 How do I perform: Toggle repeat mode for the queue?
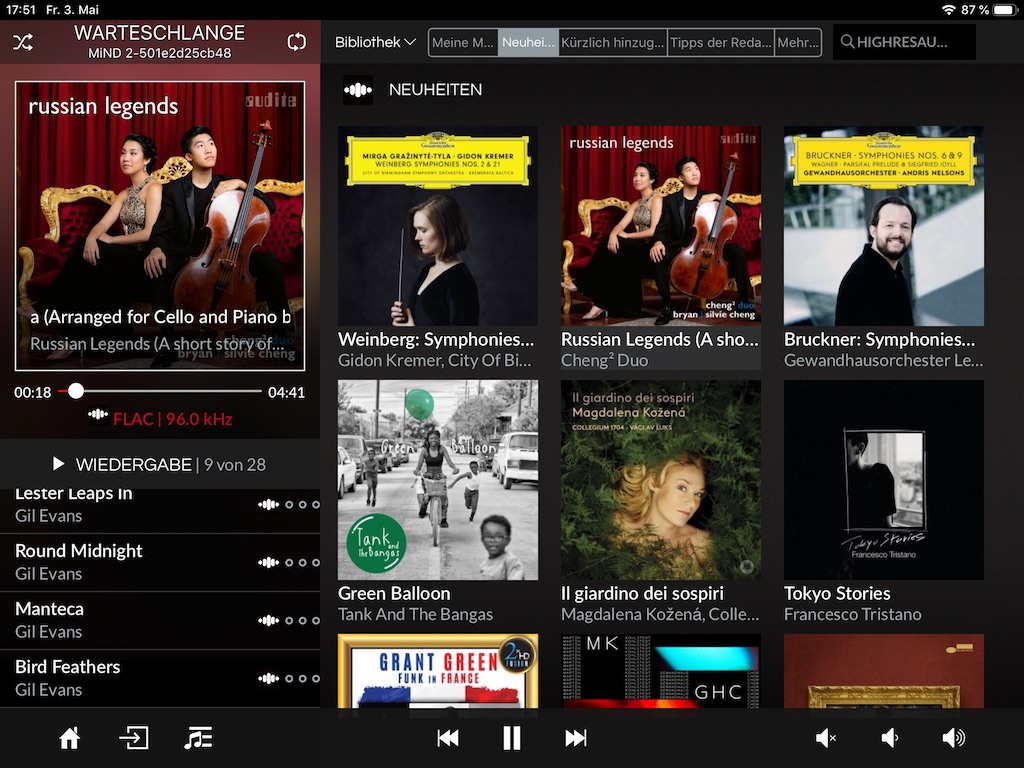[x=296, y=42]
